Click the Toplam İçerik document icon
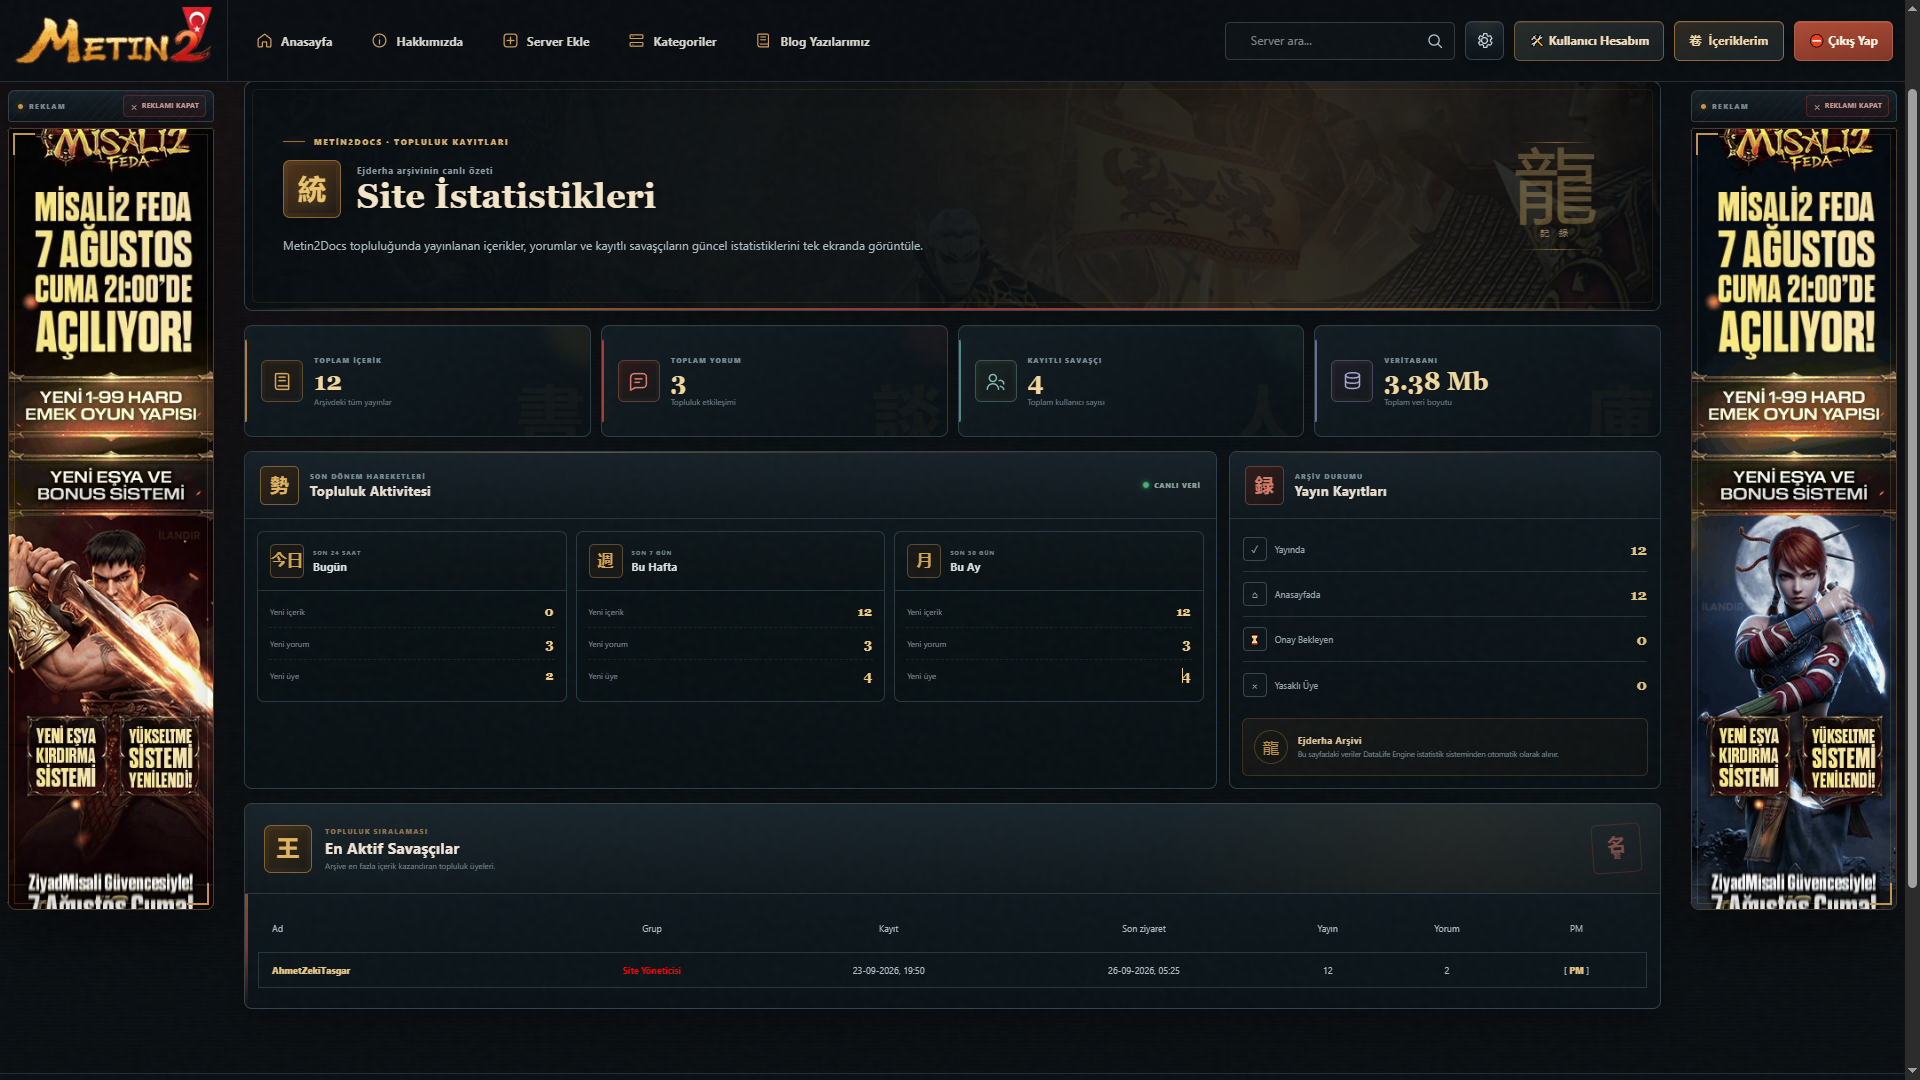The height and width of the screenshot is (1080, 1920). (282, 381)
